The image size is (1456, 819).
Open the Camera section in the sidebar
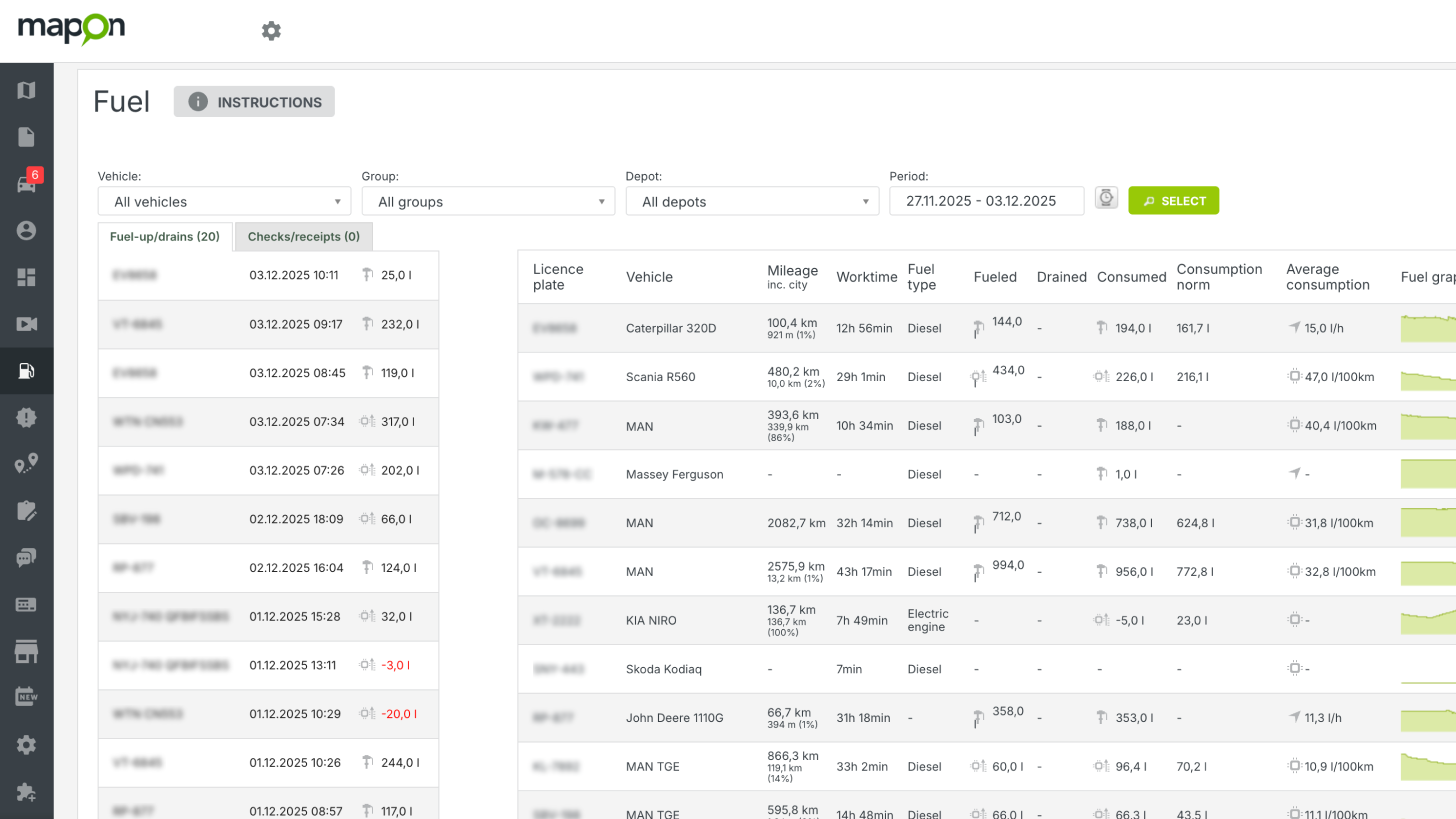pyautogui.click(x=26, y=324)
